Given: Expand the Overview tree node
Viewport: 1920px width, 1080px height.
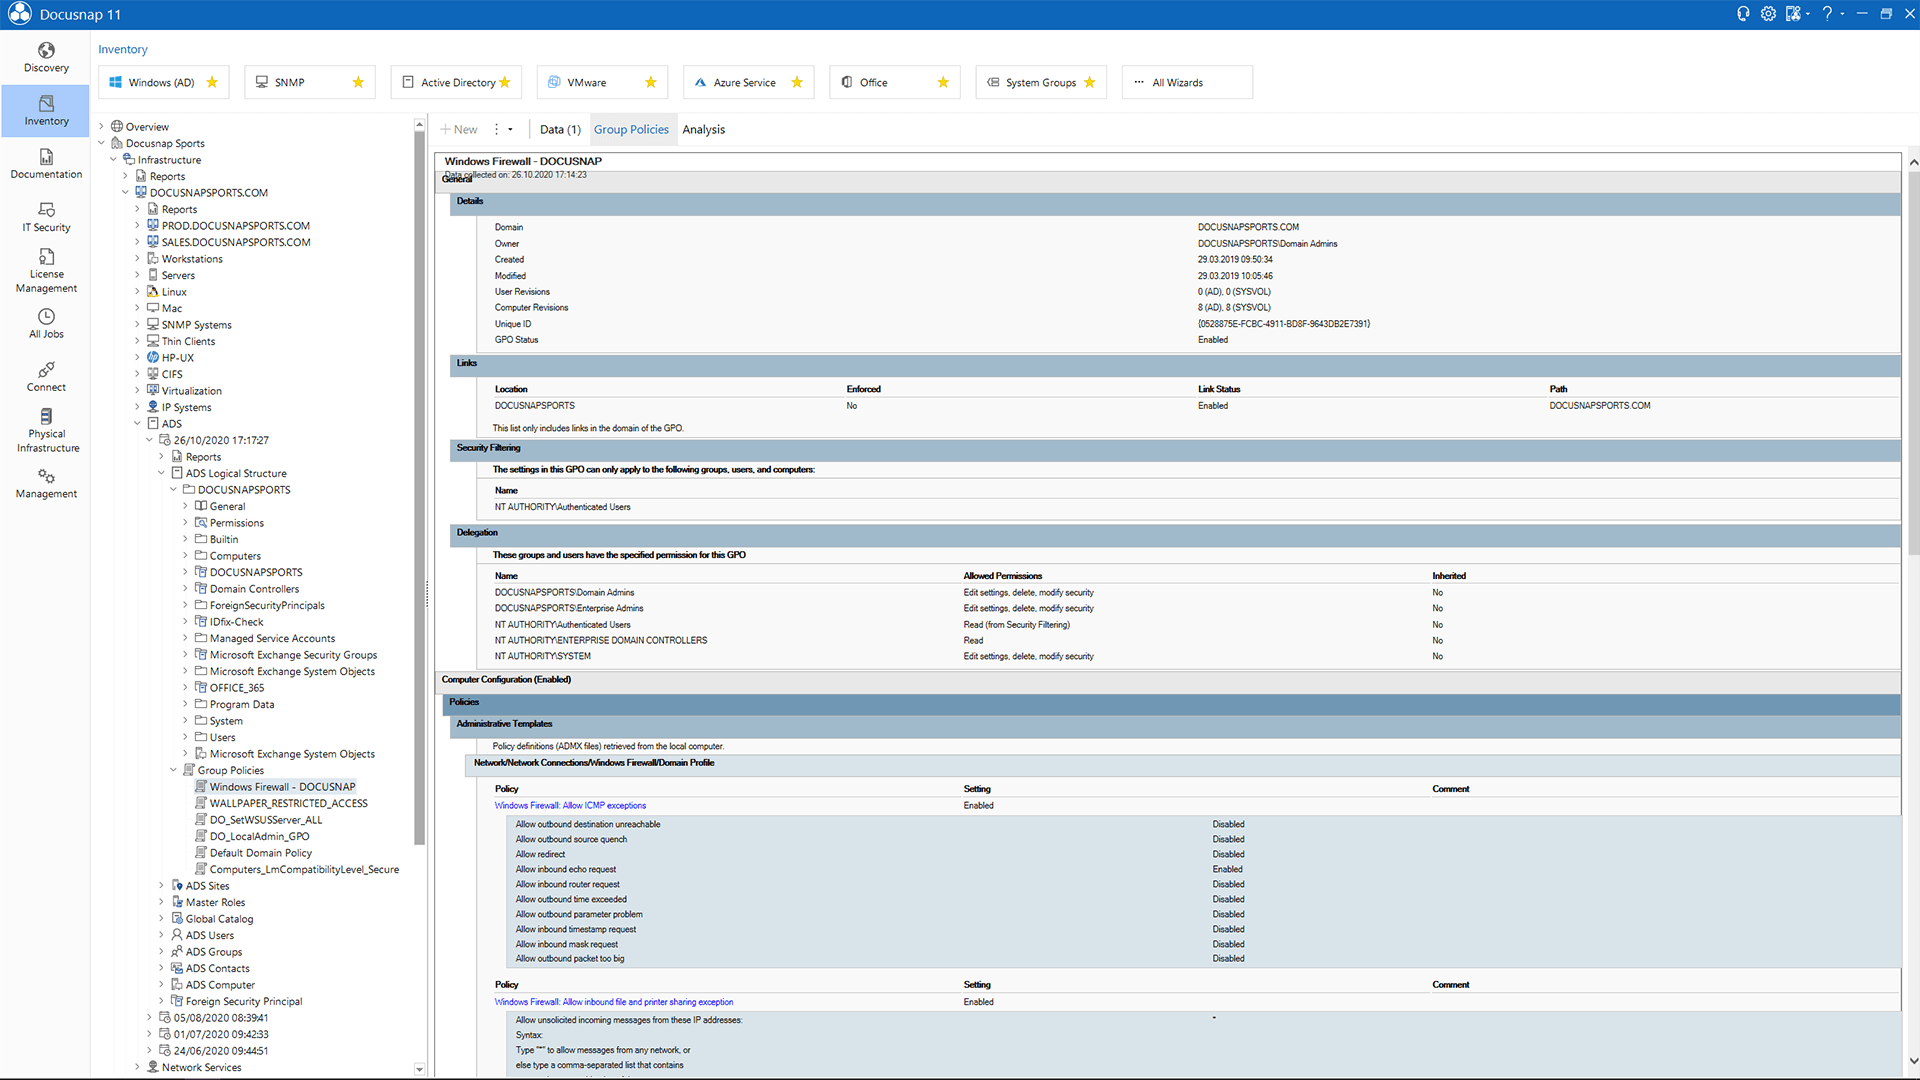Looking at the screenshot, I should click(x=101, y=127).
